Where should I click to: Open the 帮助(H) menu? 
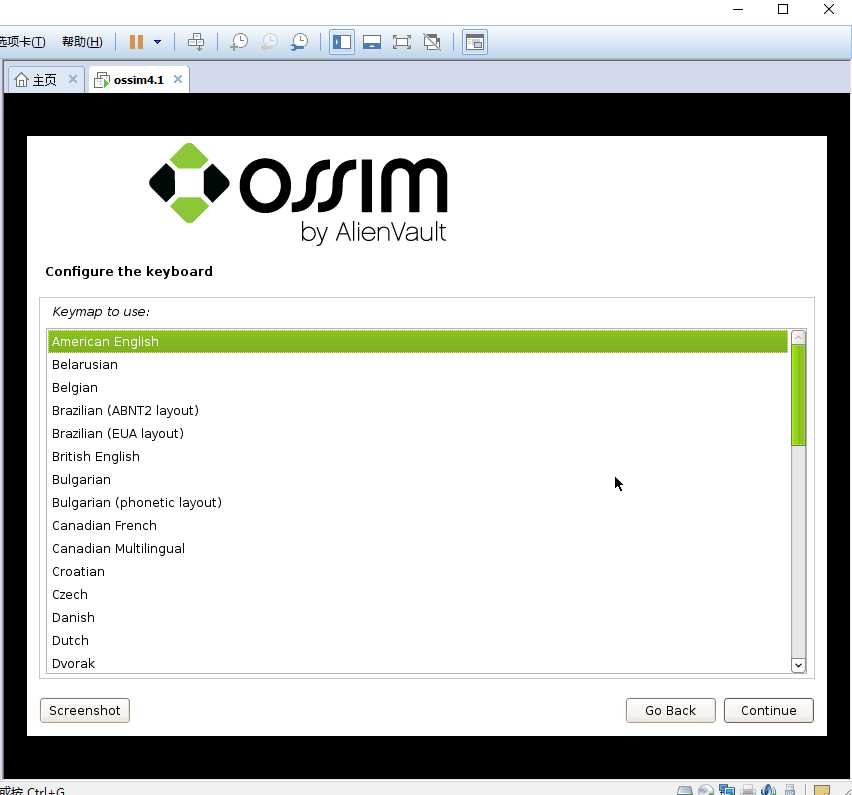pos(82,42)
